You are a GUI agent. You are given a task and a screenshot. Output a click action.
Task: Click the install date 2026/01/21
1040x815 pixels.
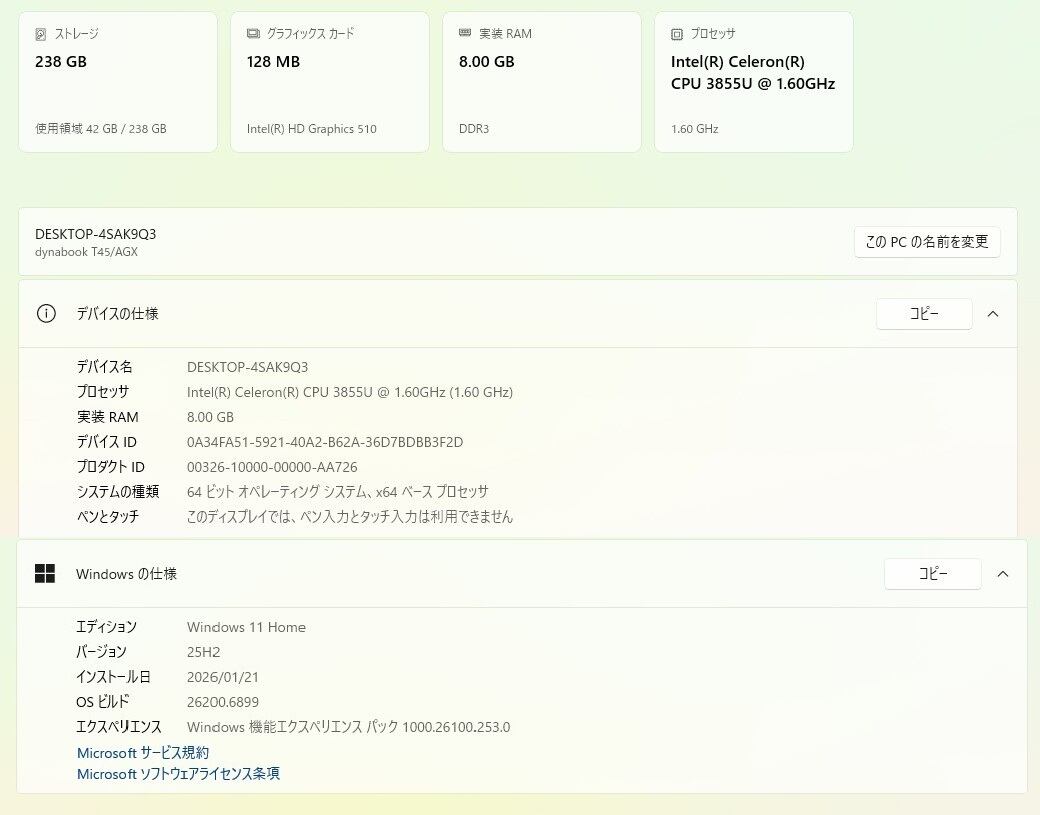click(222, 677)
